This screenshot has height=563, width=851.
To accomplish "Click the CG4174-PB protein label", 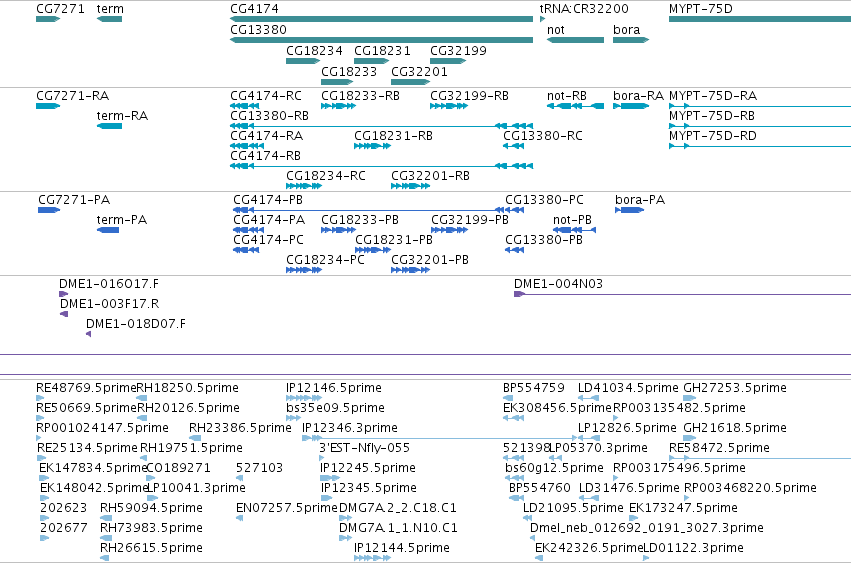I will 268,200.
